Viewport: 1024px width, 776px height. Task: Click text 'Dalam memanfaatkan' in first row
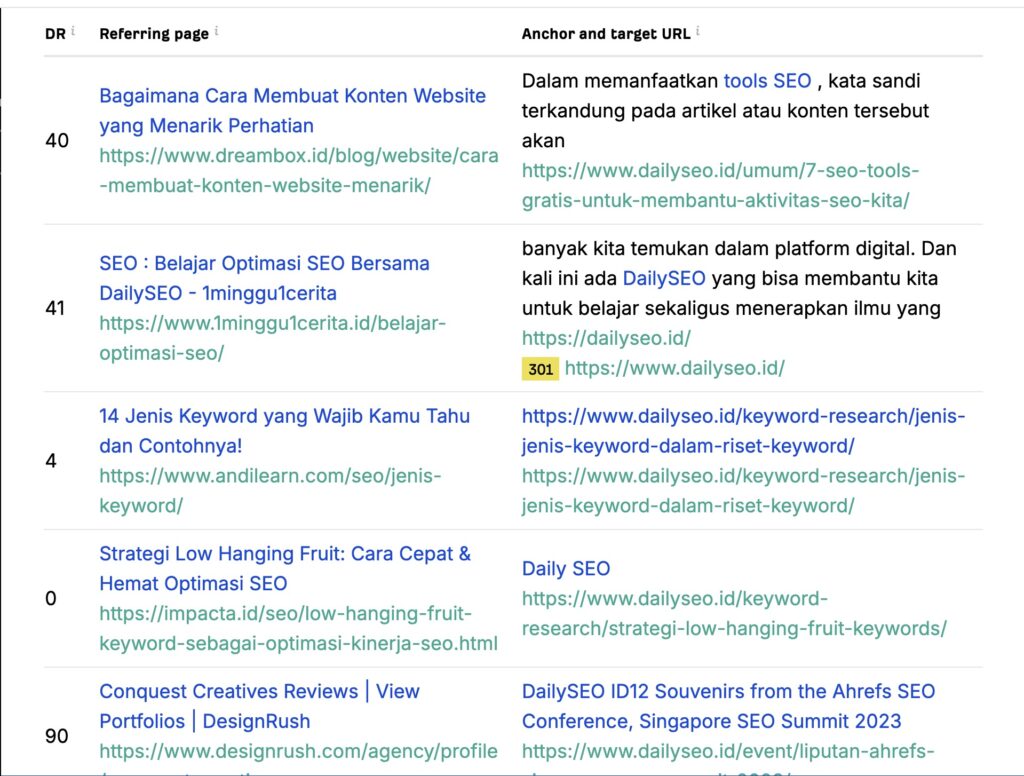pos(620,81)
